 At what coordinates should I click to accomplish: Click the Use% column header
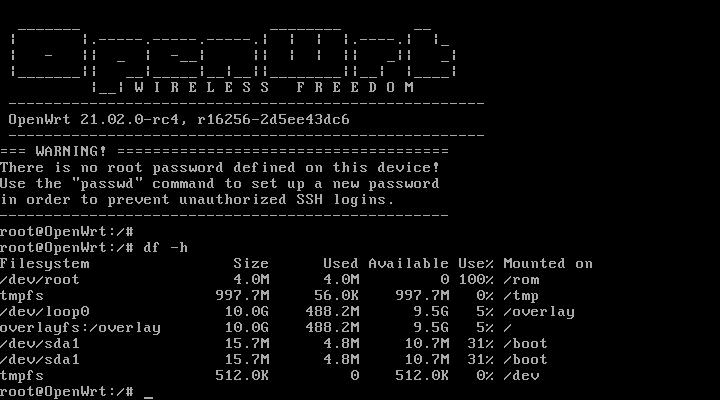click(476, 264)
